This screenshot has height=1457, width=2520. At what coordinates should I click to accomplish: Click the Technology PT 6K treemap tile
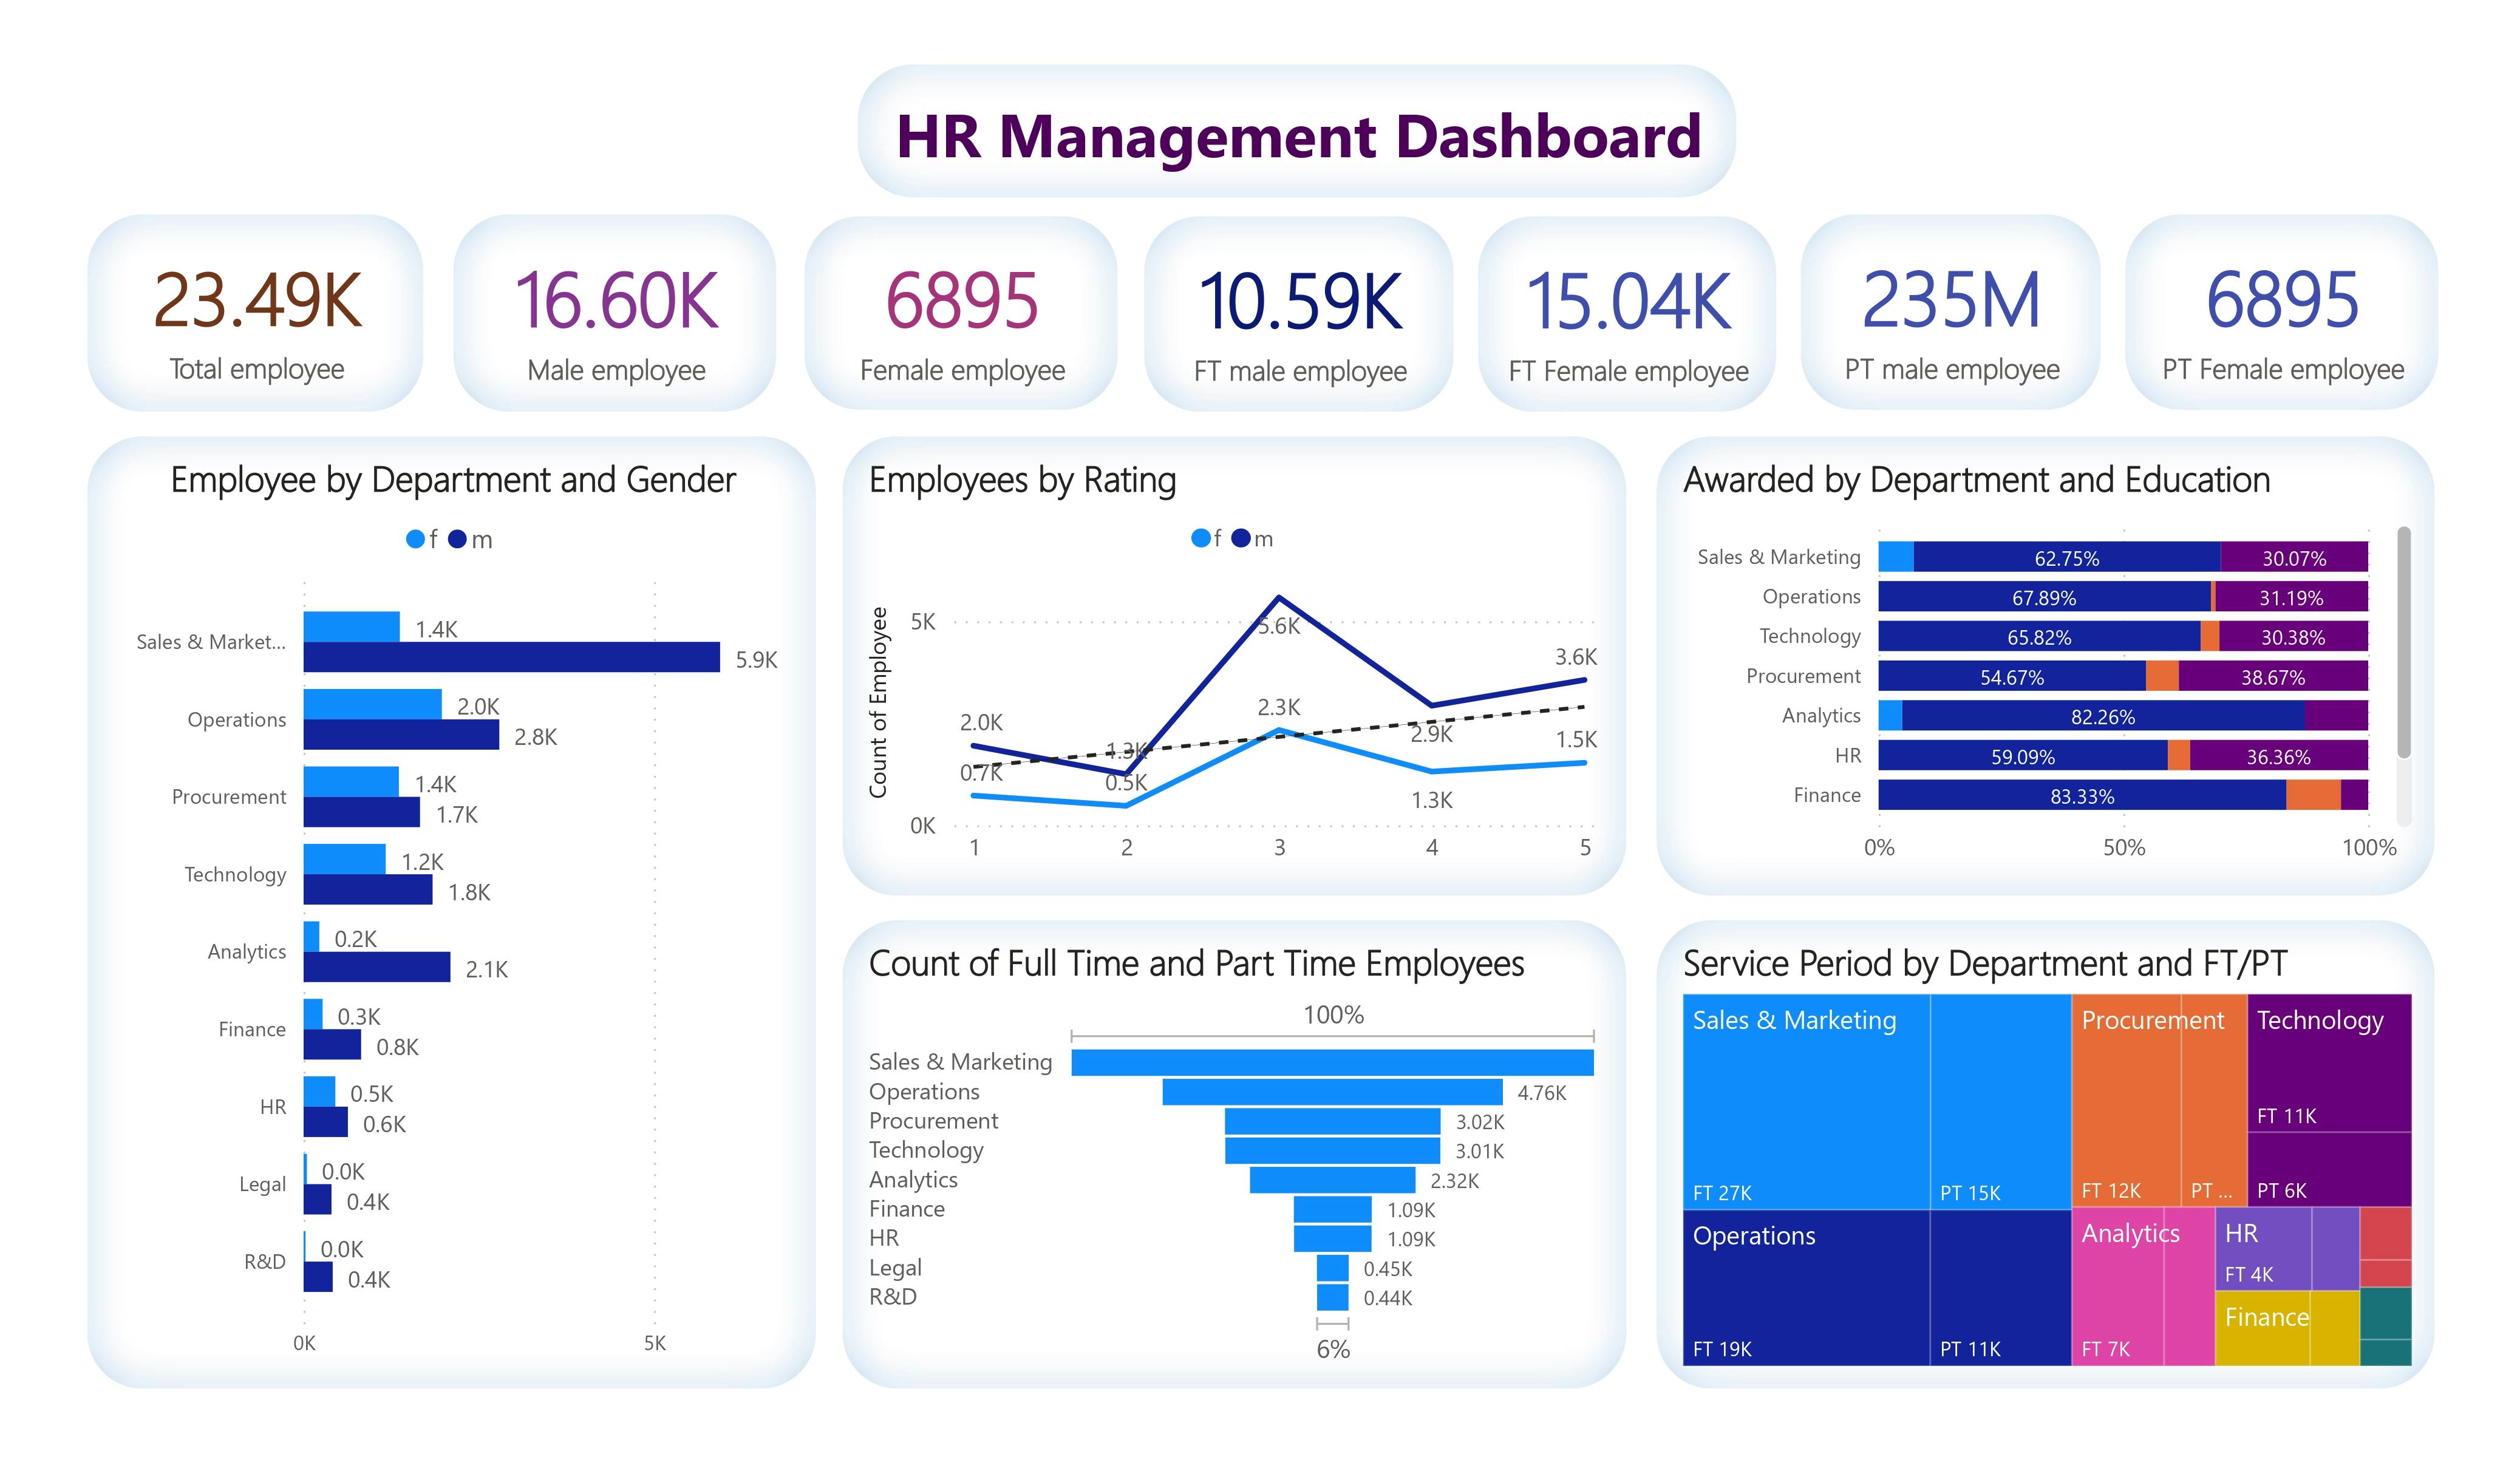(x=2329, y=1170)
